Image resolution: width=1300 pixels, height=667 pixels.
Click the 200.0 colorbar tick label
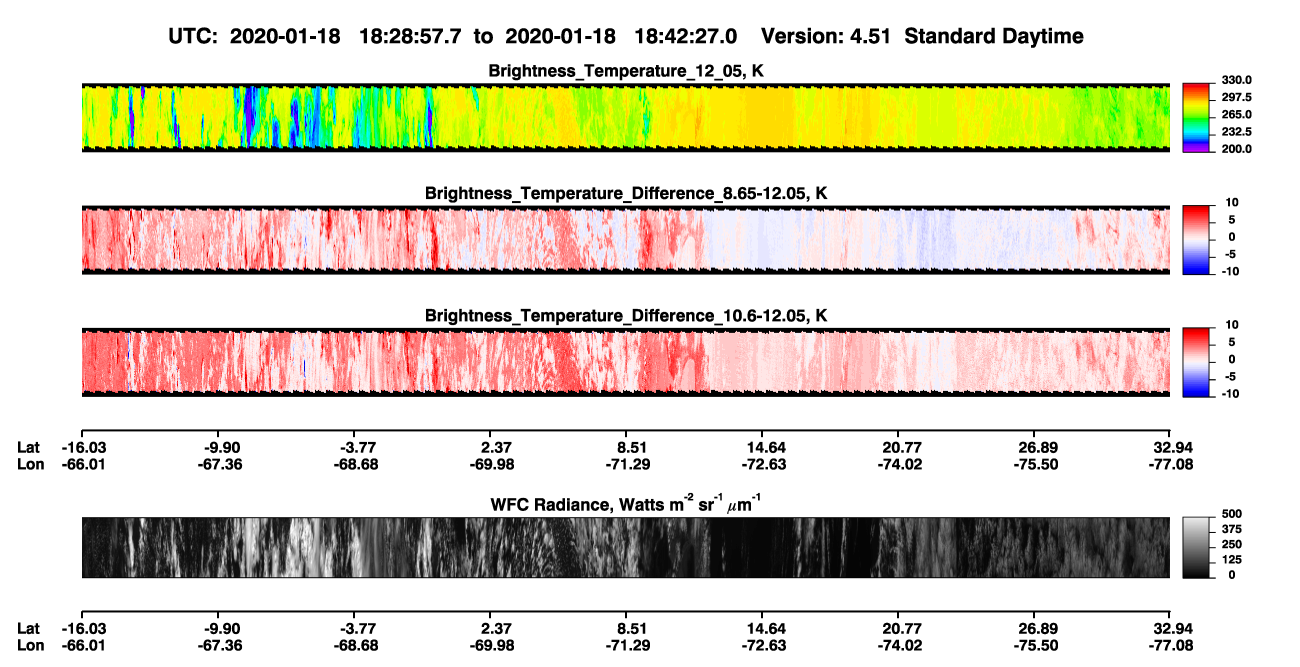1236,148
